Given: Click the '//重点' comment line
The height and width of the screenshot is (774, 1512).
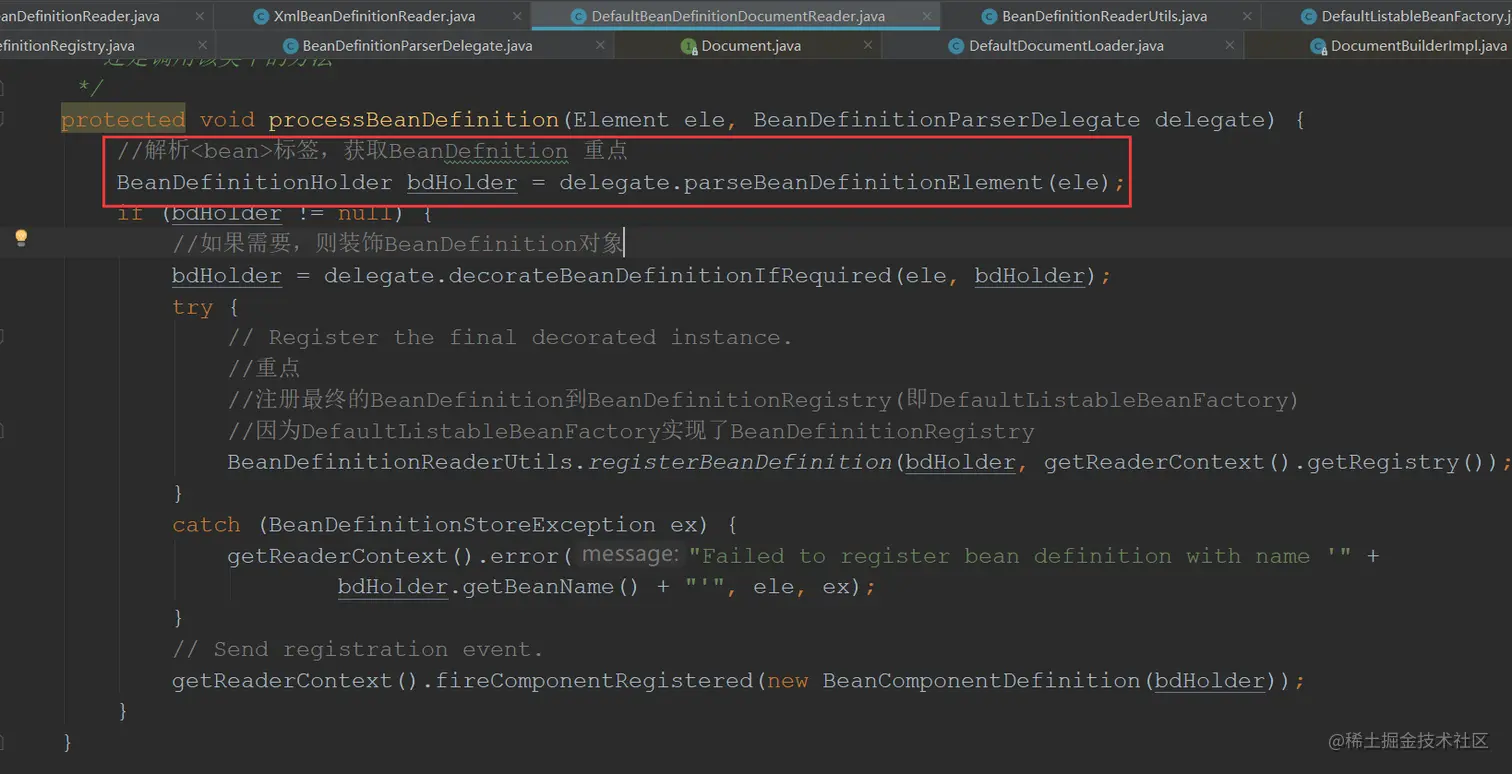Looking at the screenshot, I should pyautogui.click(x=264, y=368).
